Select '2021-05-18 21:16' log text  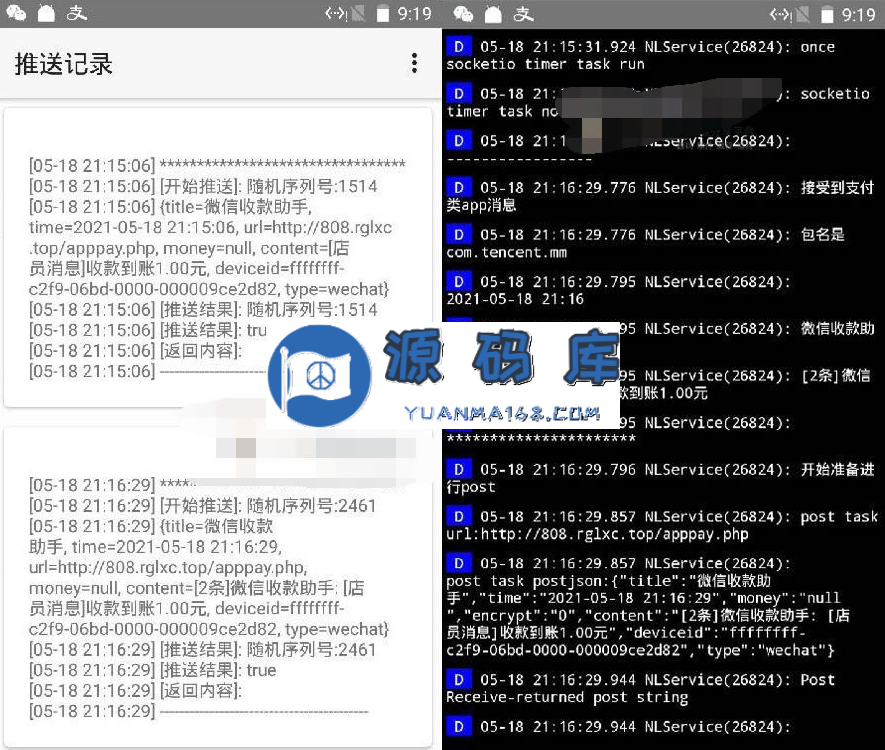point(515,299)
